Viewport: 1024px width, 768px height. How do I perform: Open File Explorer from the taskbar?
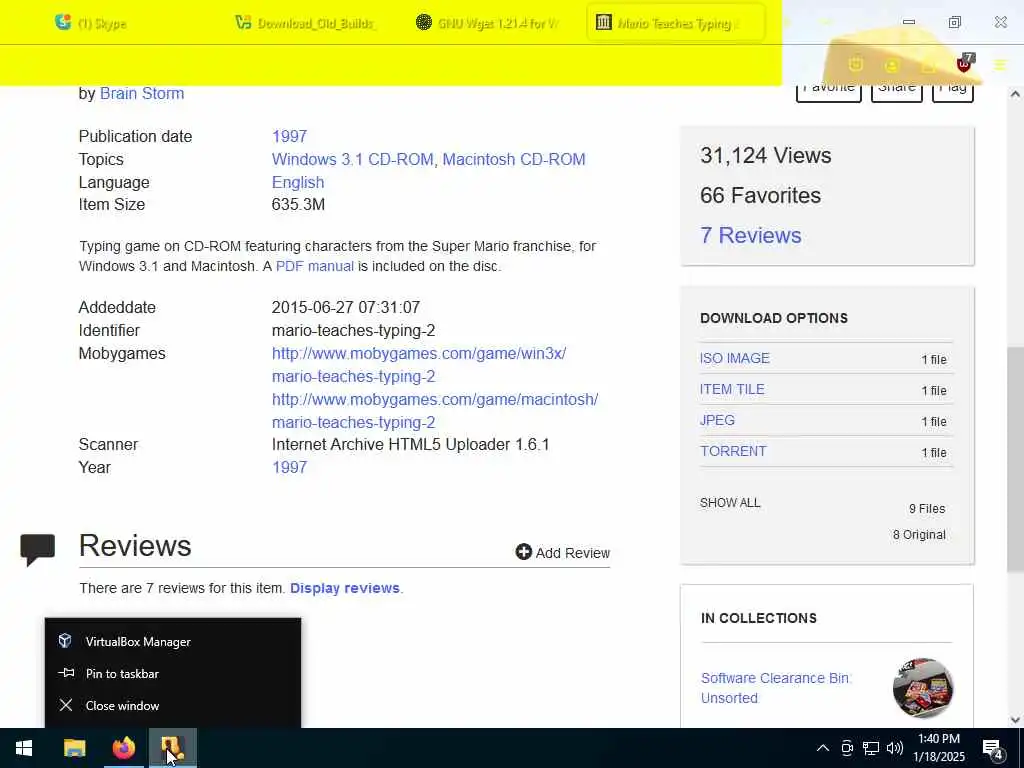pos(74,748)
